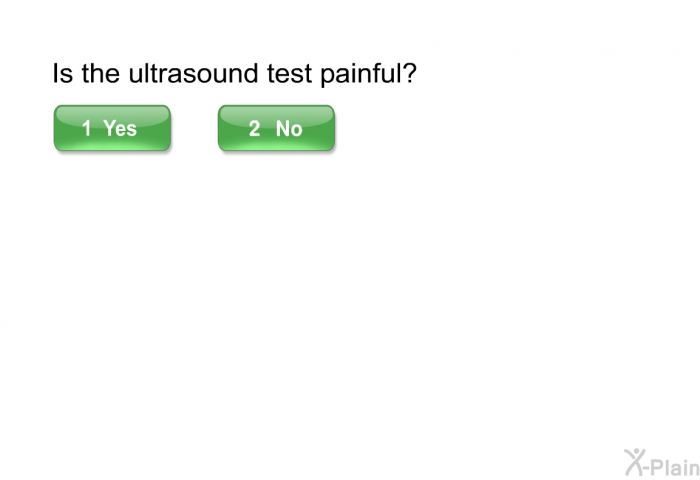Pick "Yes" as the quiz answer

click(x=112, y=128)
